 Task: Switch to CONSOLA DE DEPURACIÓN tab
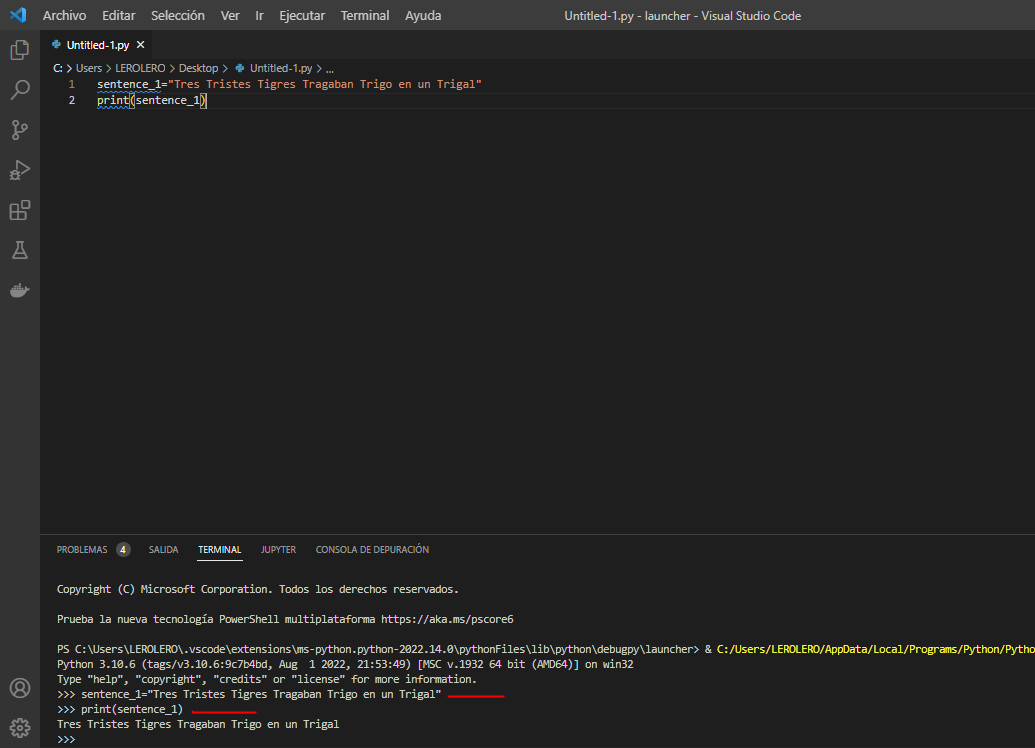(x=372, y=550)
